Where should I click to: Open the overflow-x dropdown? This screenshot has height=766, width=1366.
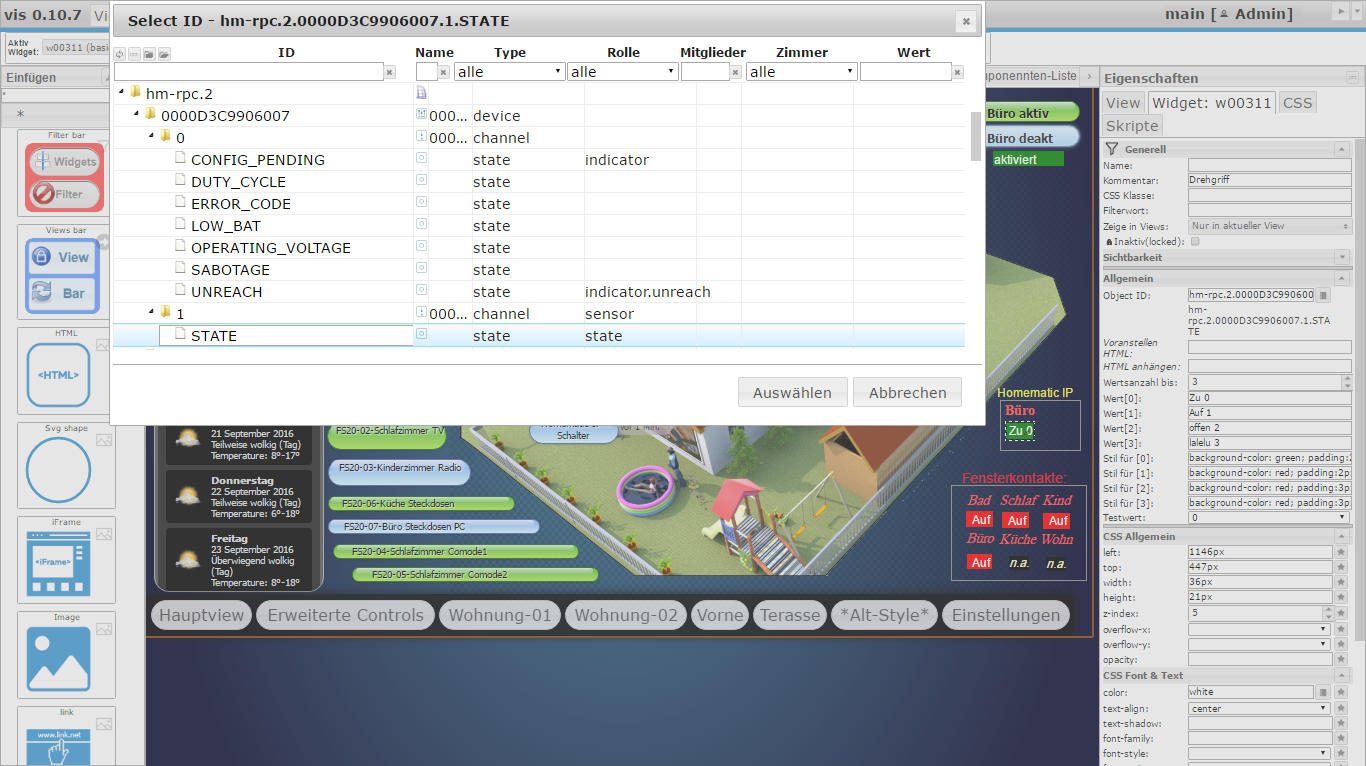pyautogui.click(x=1260, y=629)
